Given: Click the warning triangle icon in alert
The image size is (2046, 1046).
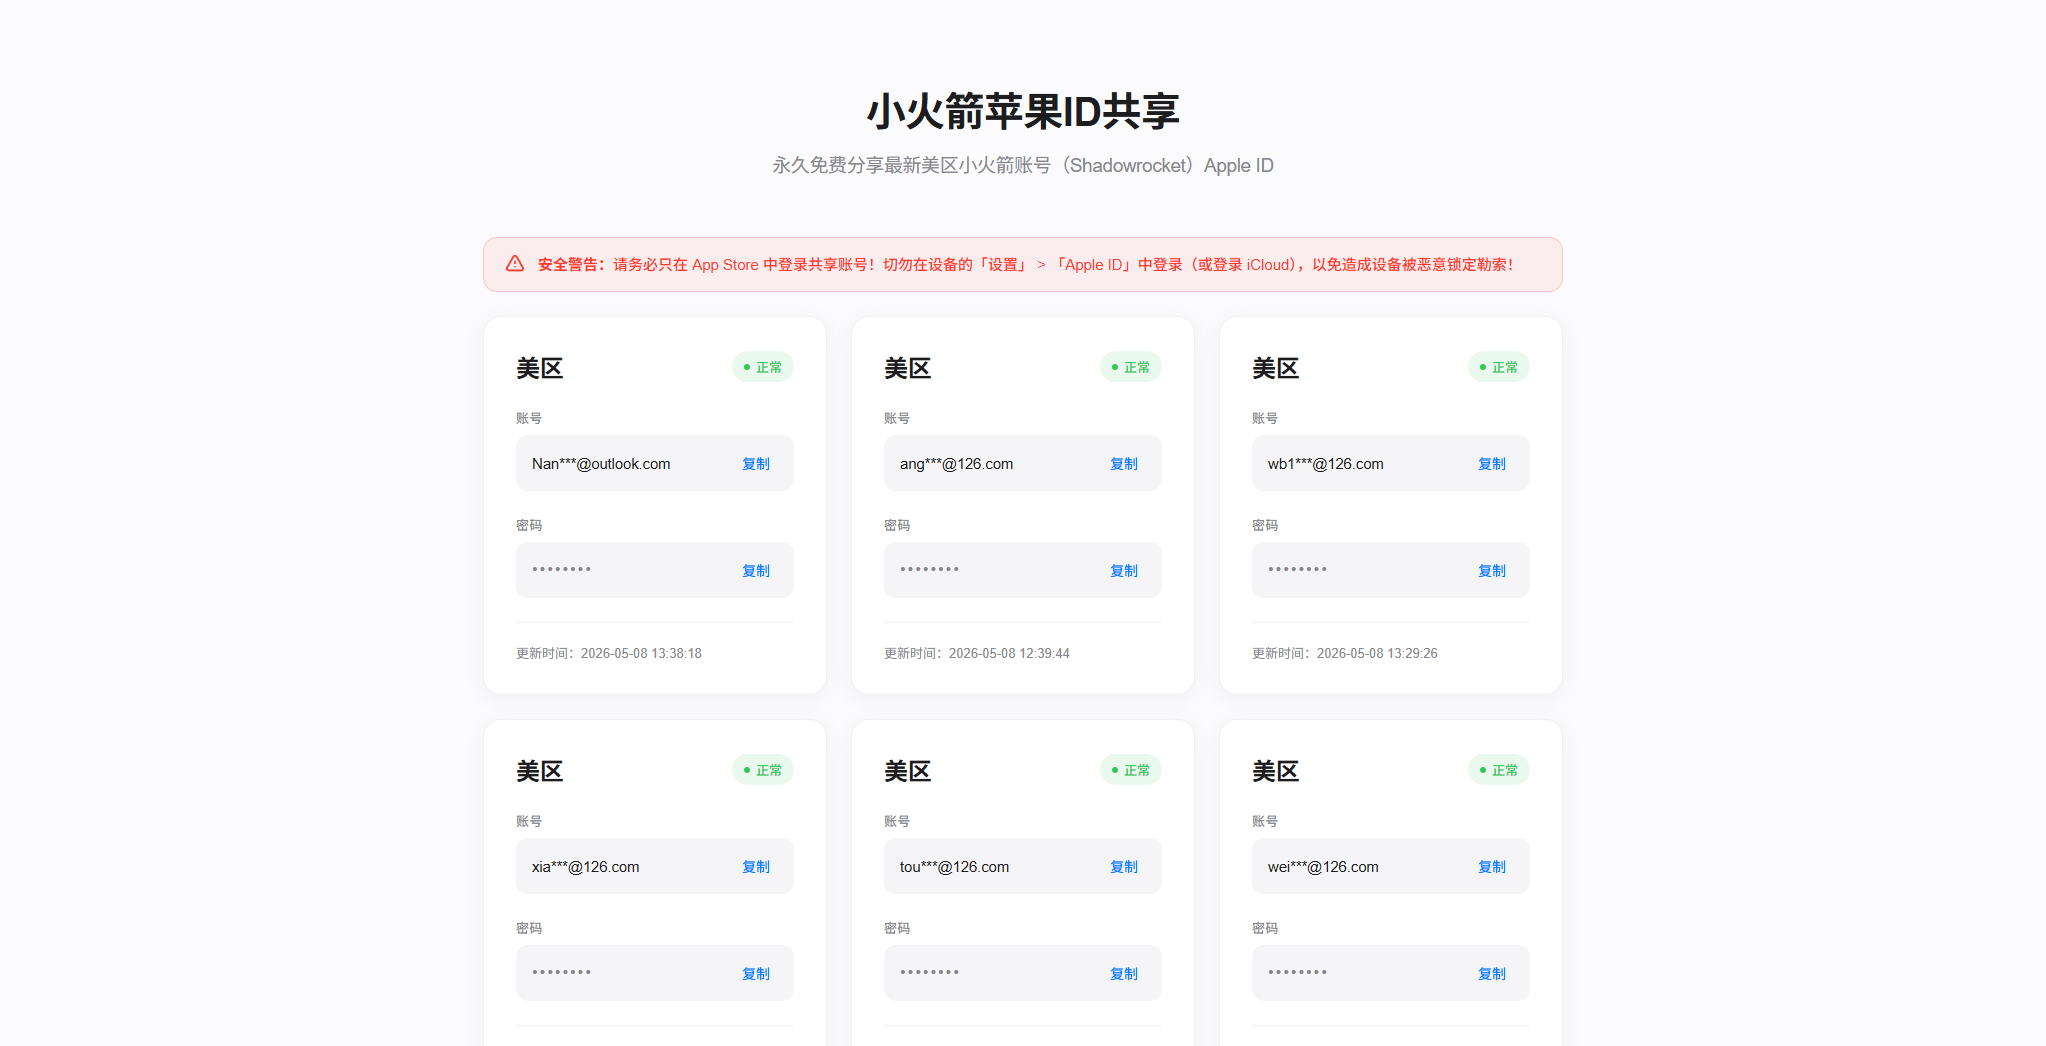Looking at the screenshot, I should pyautogui.click(x=515, y=264).
